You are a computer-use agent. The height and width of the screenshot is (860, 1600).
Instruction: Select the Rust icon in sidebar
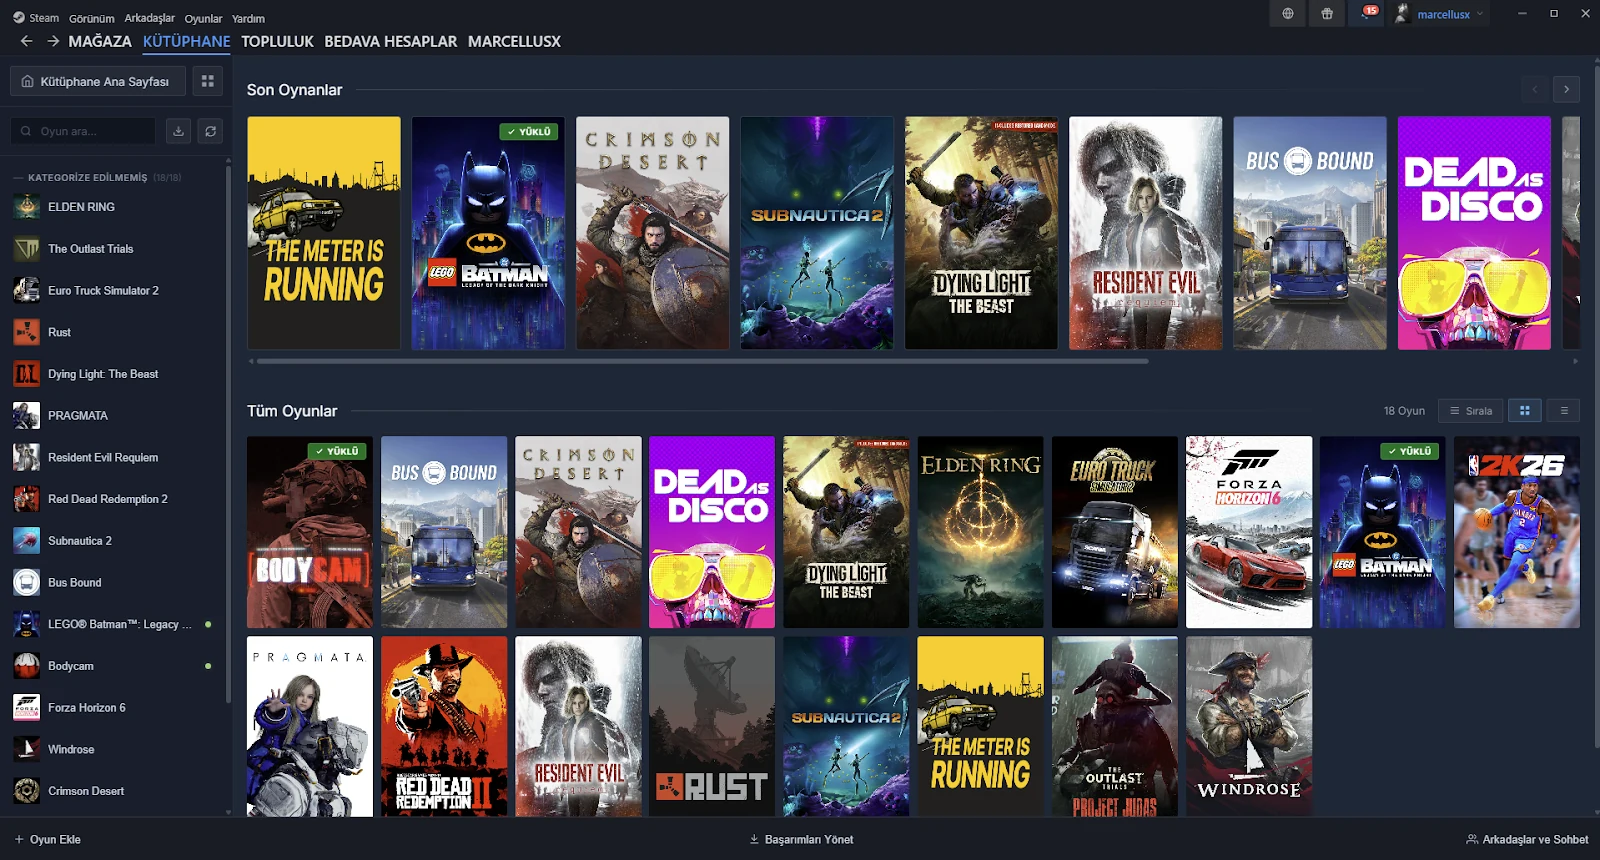(x=27, y=332)
